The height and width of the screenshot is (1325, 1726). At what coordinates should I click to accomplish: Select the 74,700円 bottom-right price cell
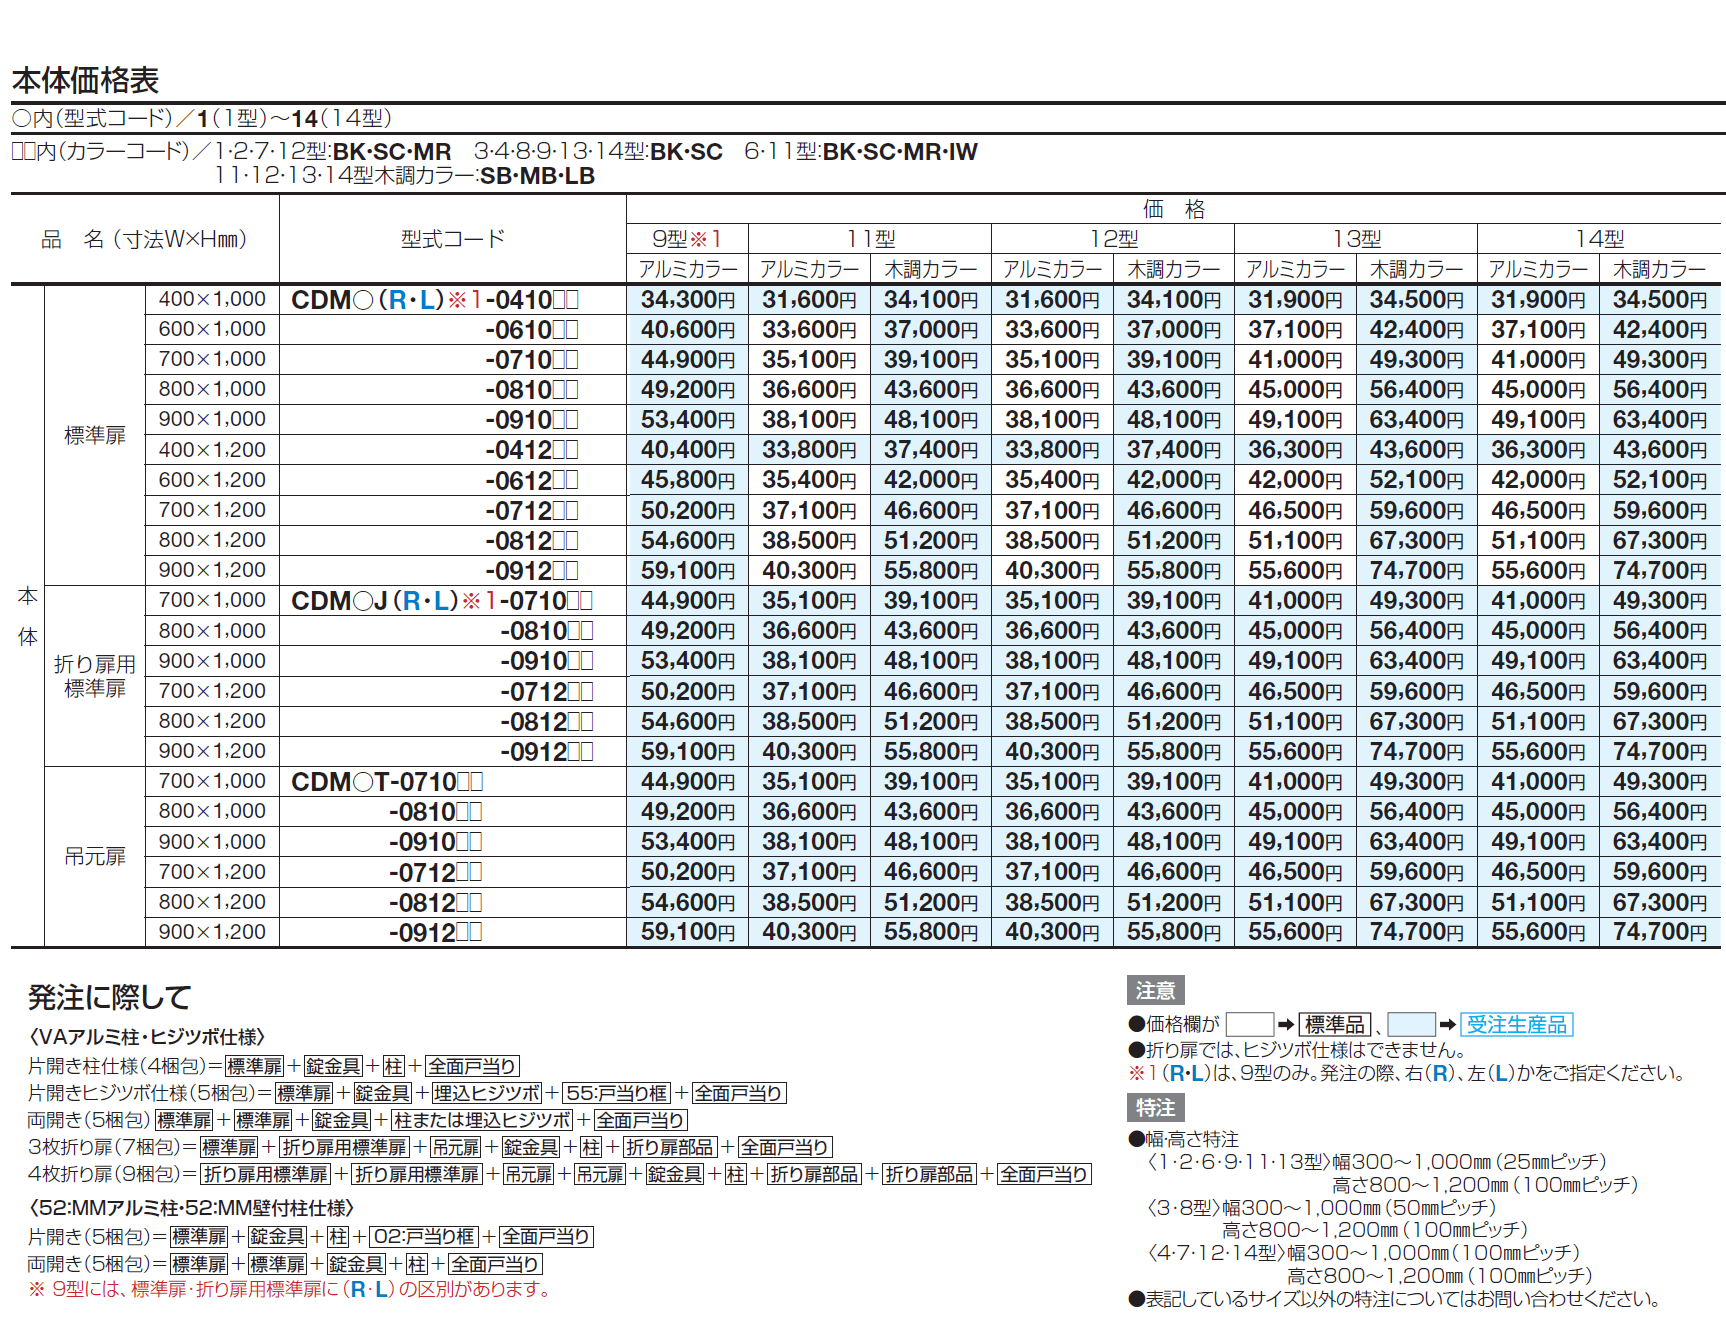[x=1658, y=931]
